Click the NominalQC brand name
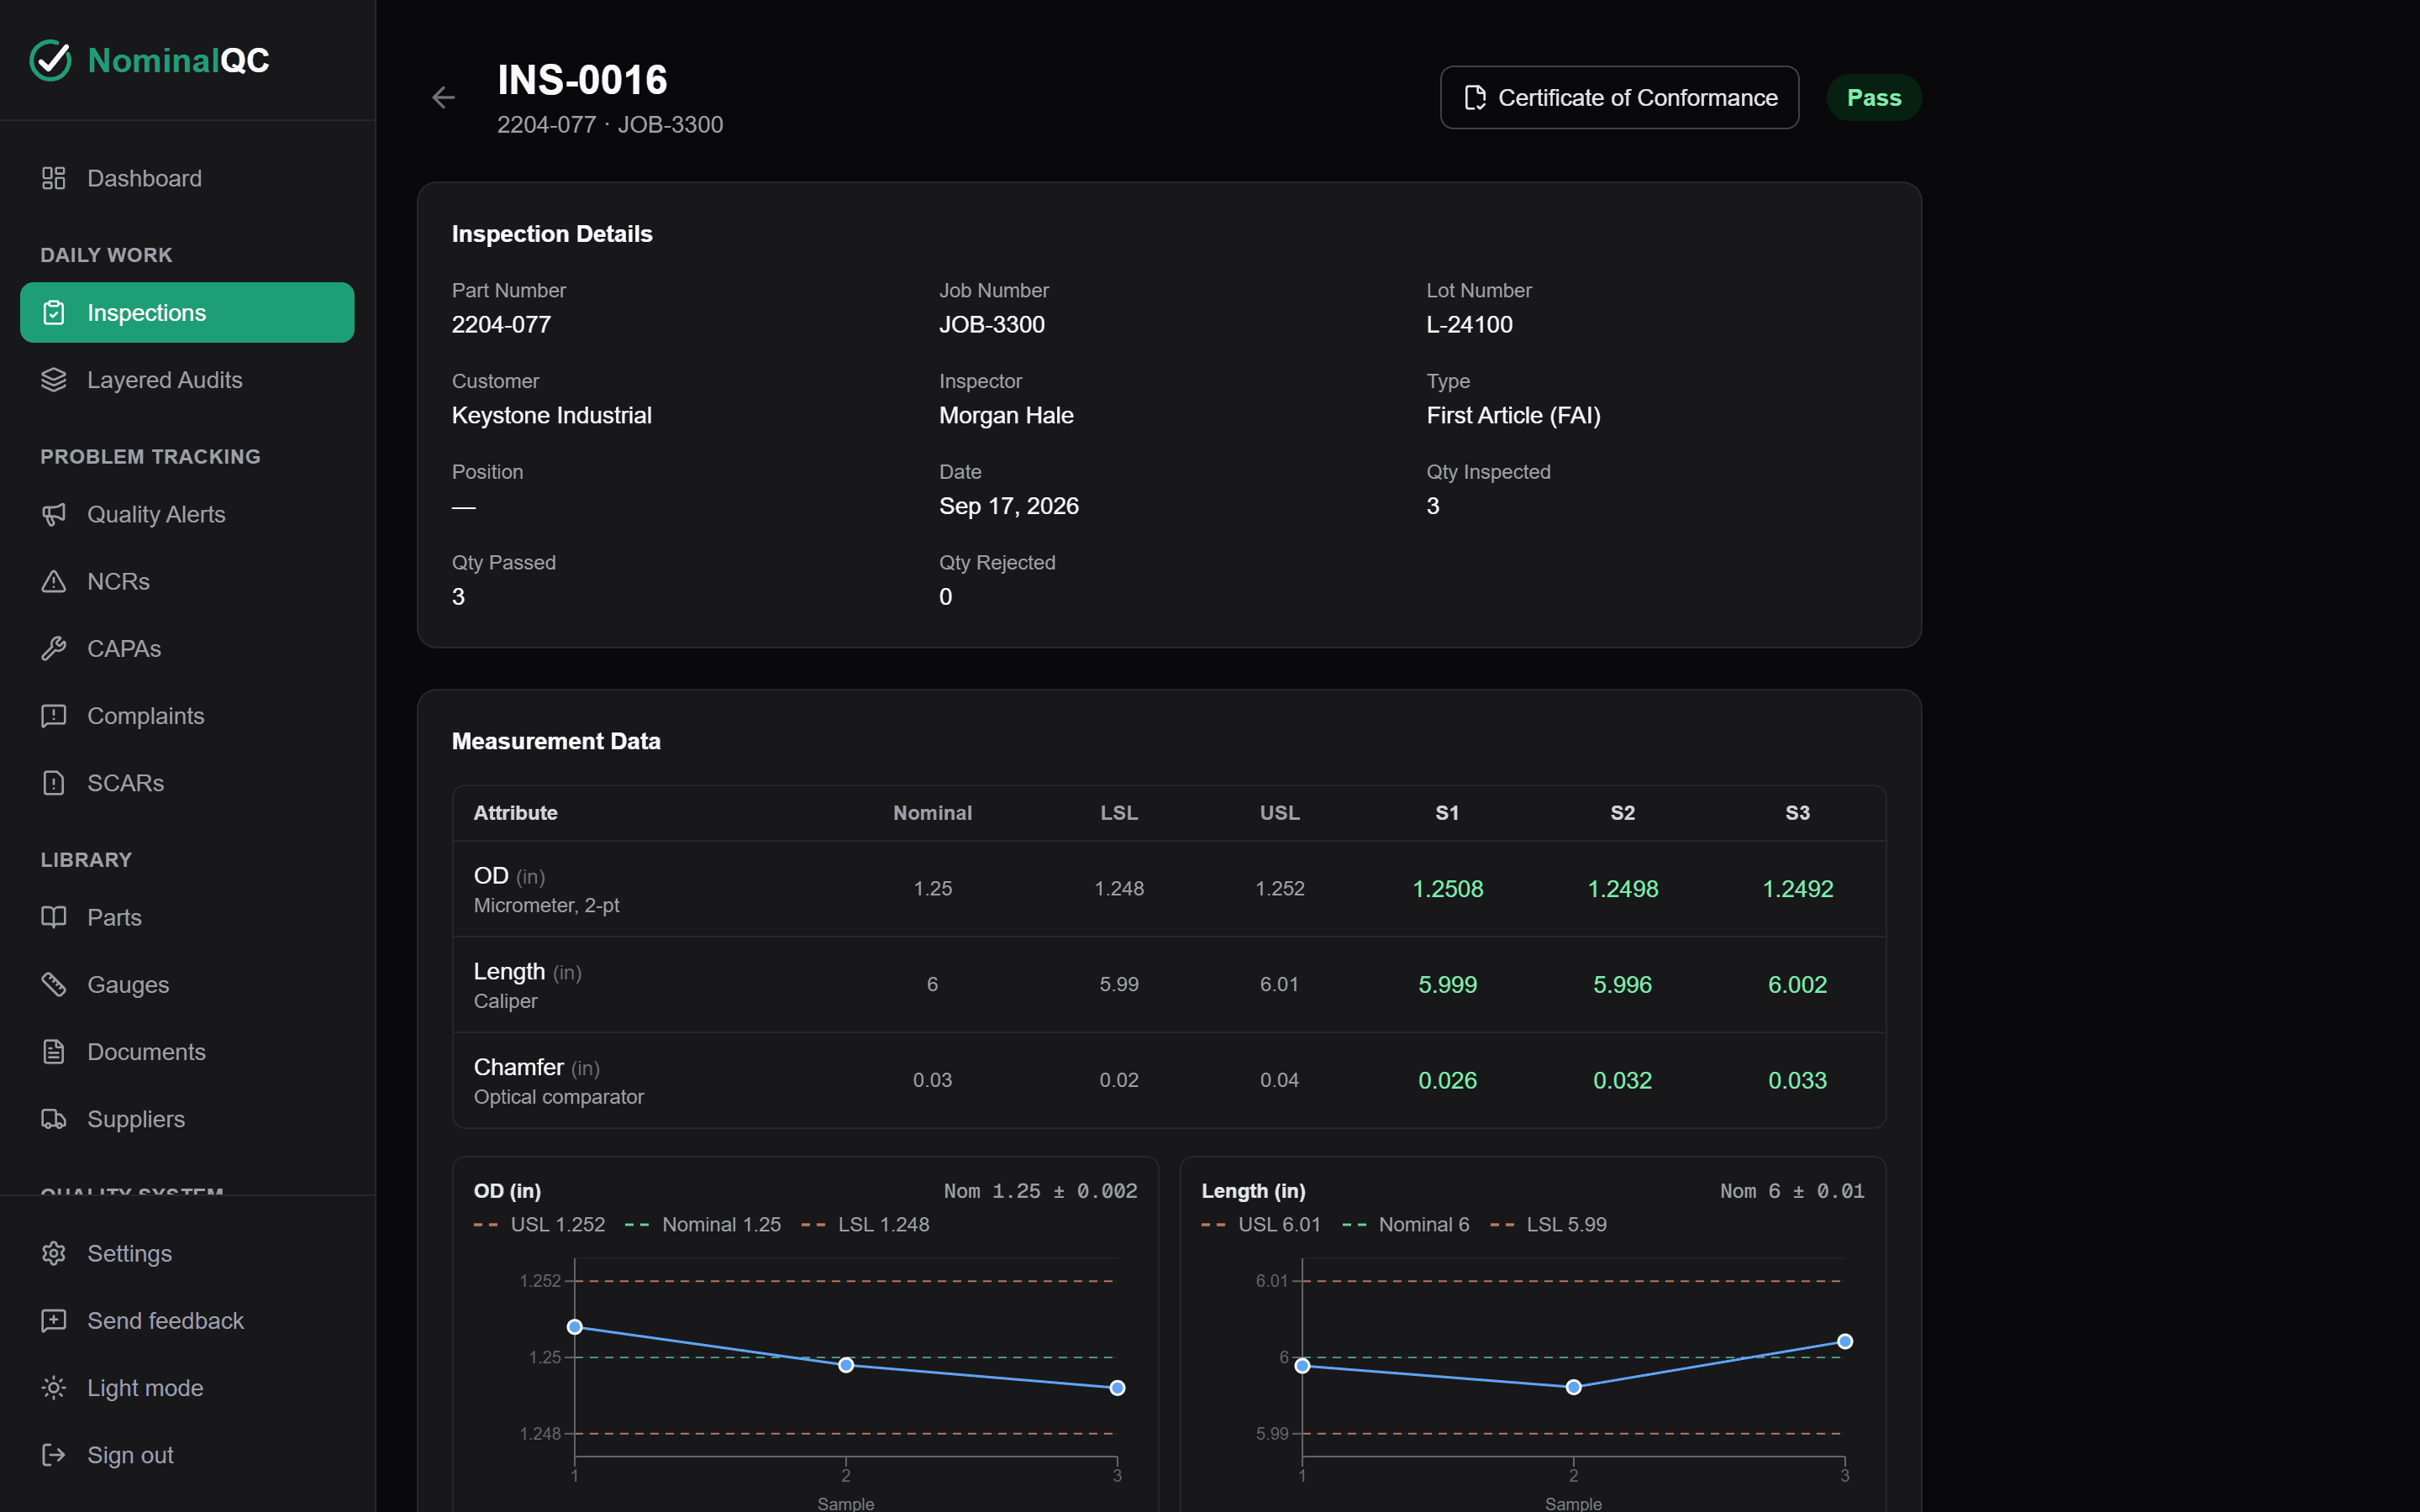 tap(178, 60)
